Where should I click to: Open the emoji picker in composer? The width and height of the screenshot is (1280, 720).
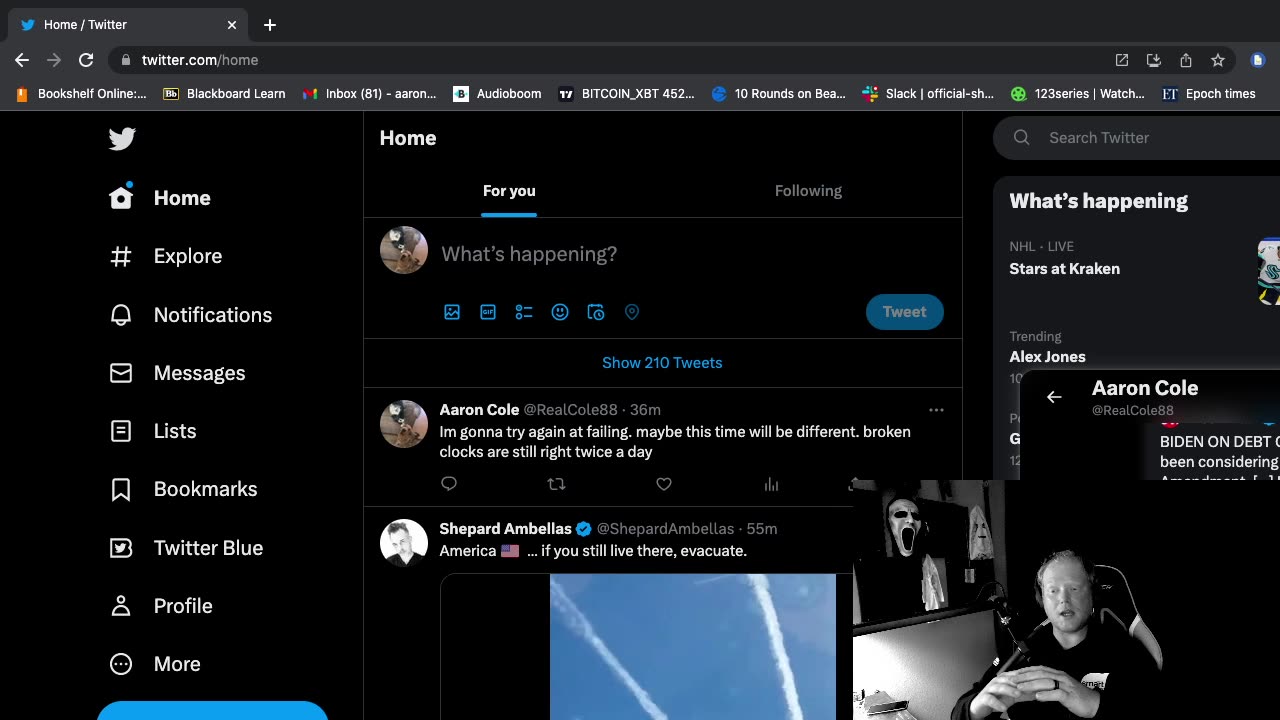coord(560,312)
